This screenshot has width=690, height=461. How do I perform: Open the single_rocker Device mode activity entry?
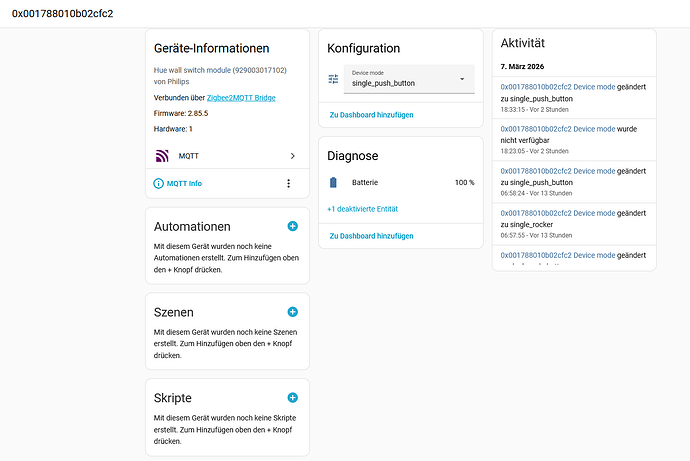[x=574, y=223]
